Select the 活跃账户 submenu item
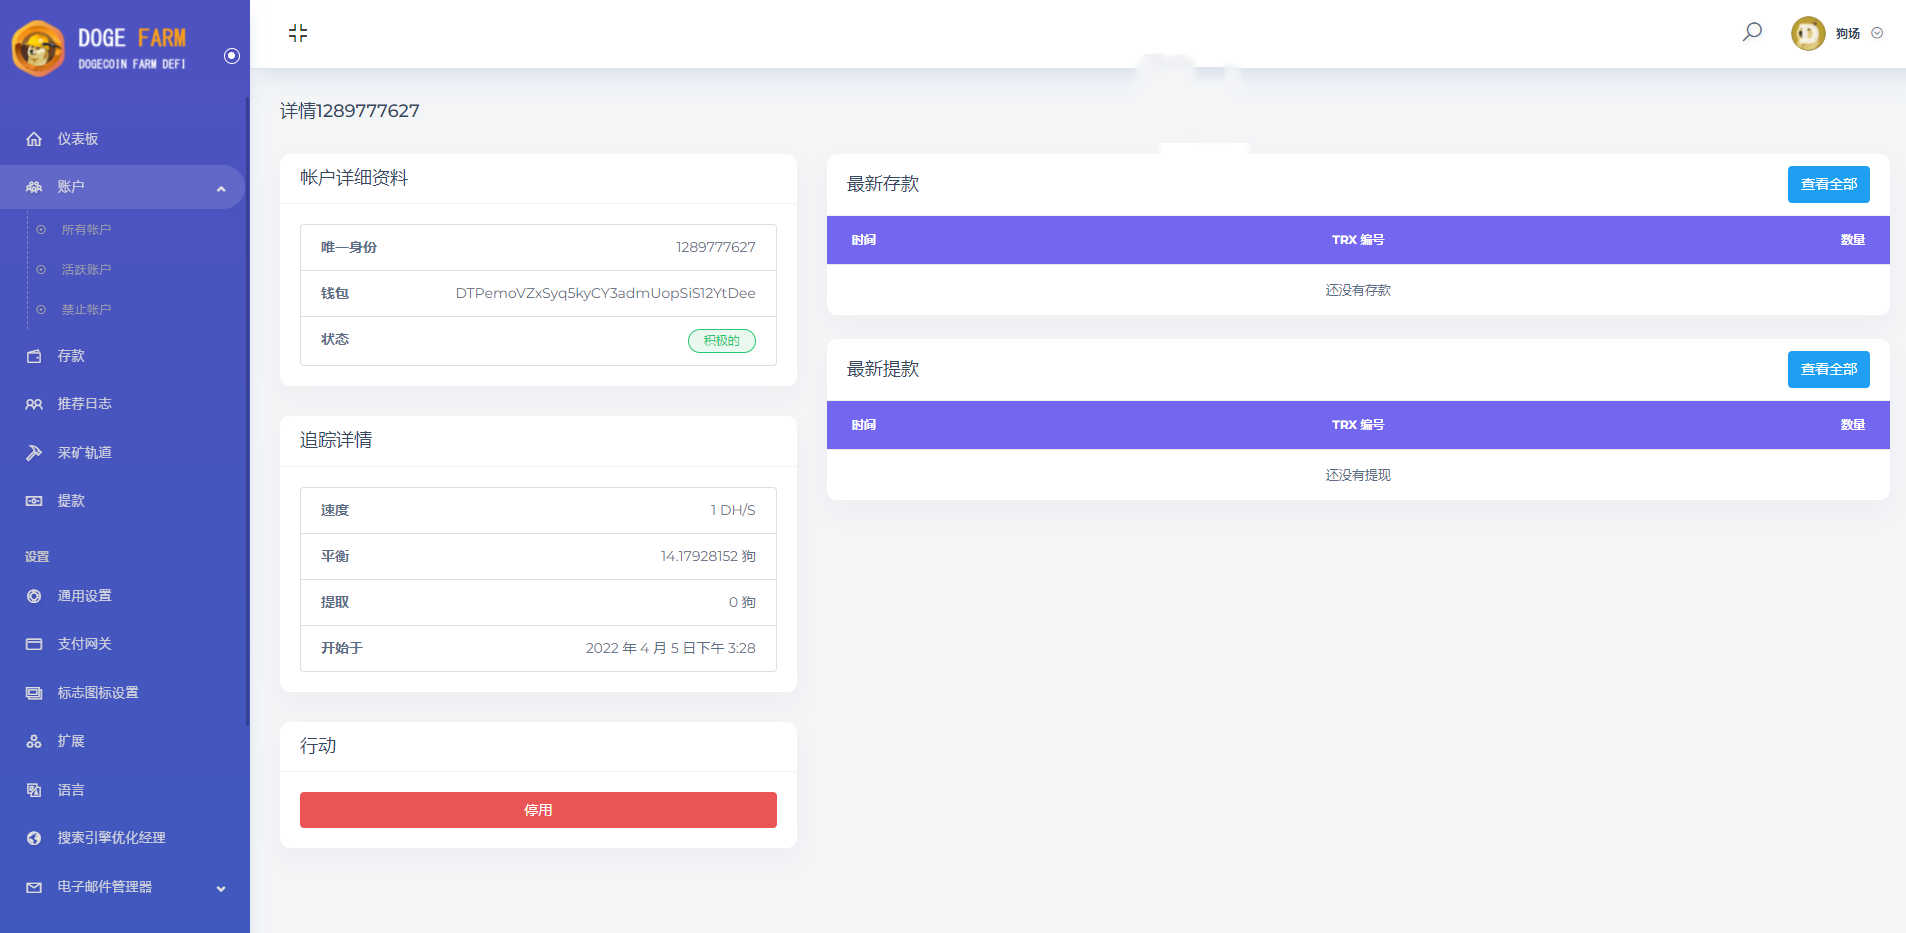The height and width of the screenshot is (933, 1906). [x=86, y=270]
